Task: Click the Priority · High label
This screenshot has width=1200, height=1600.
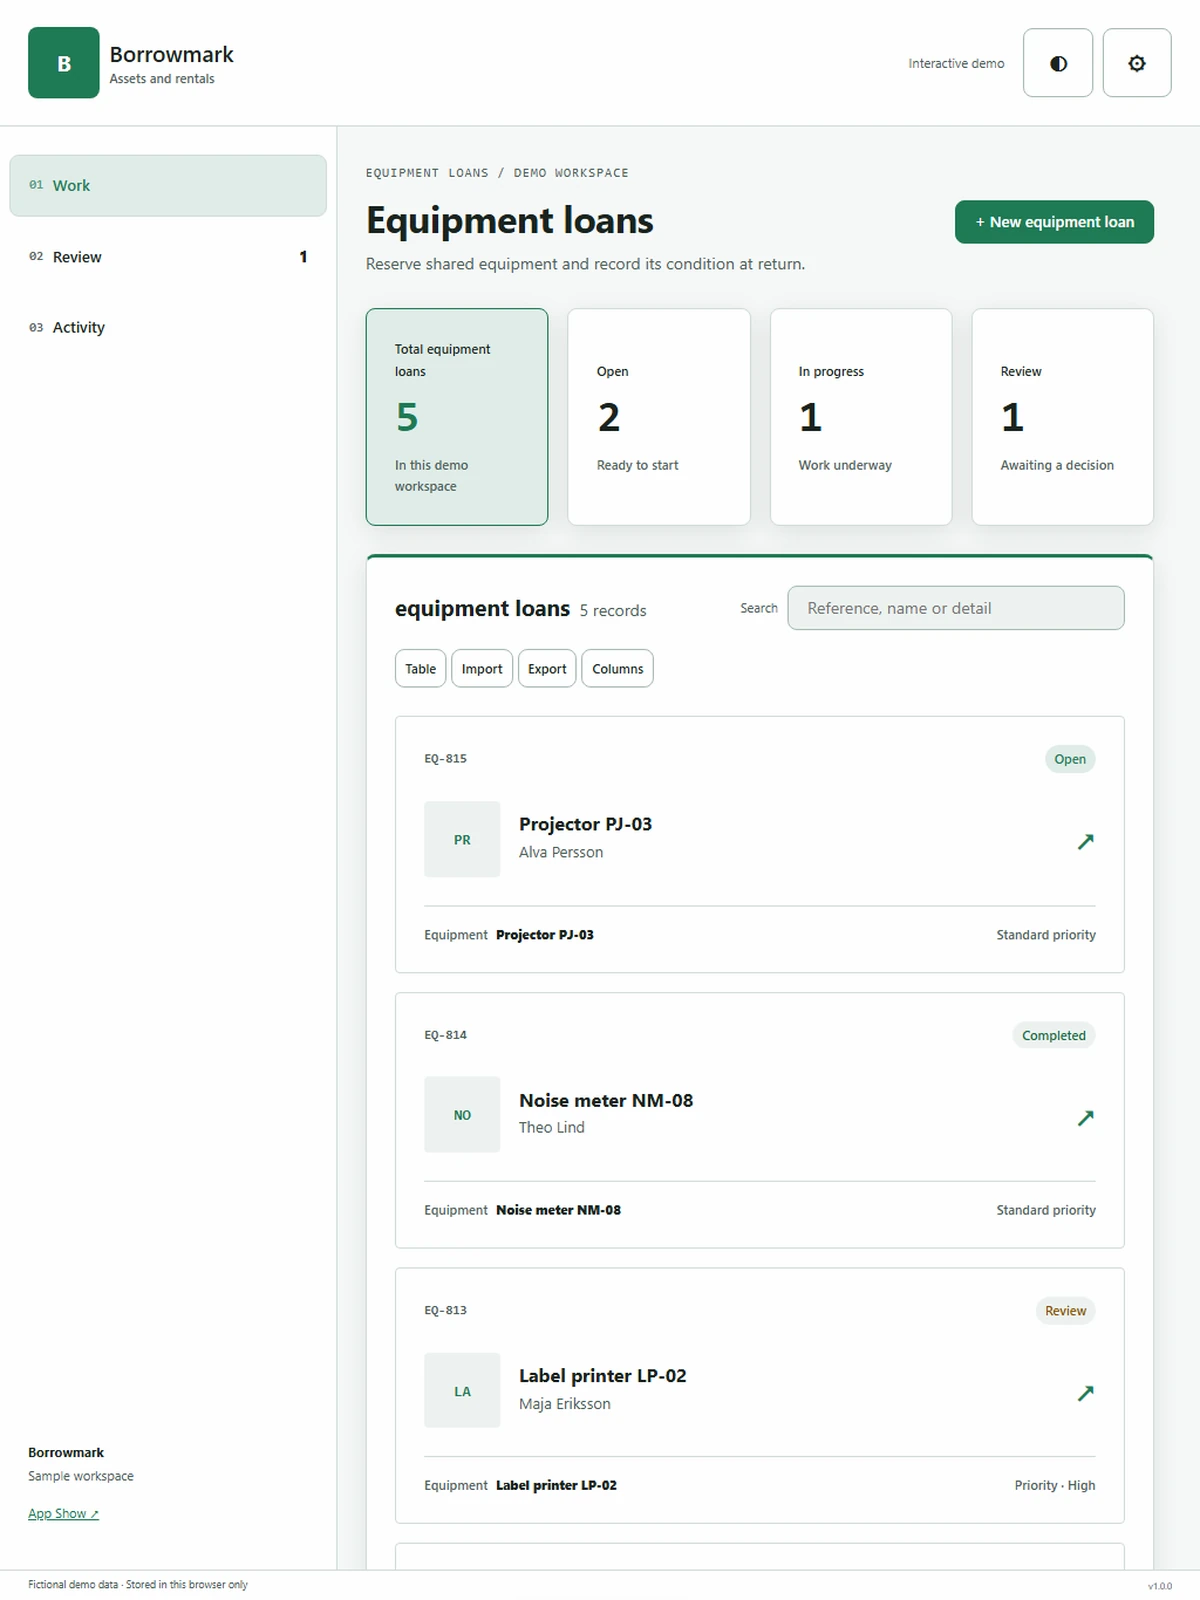Action: point(1055,1485)
